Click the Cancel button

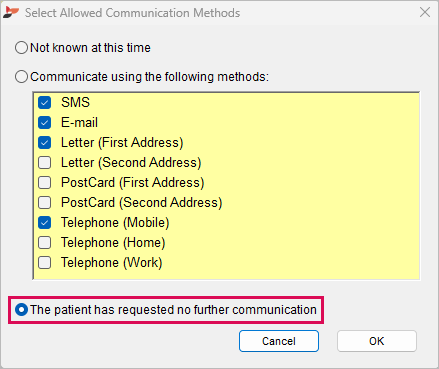(x=279, y=341)
